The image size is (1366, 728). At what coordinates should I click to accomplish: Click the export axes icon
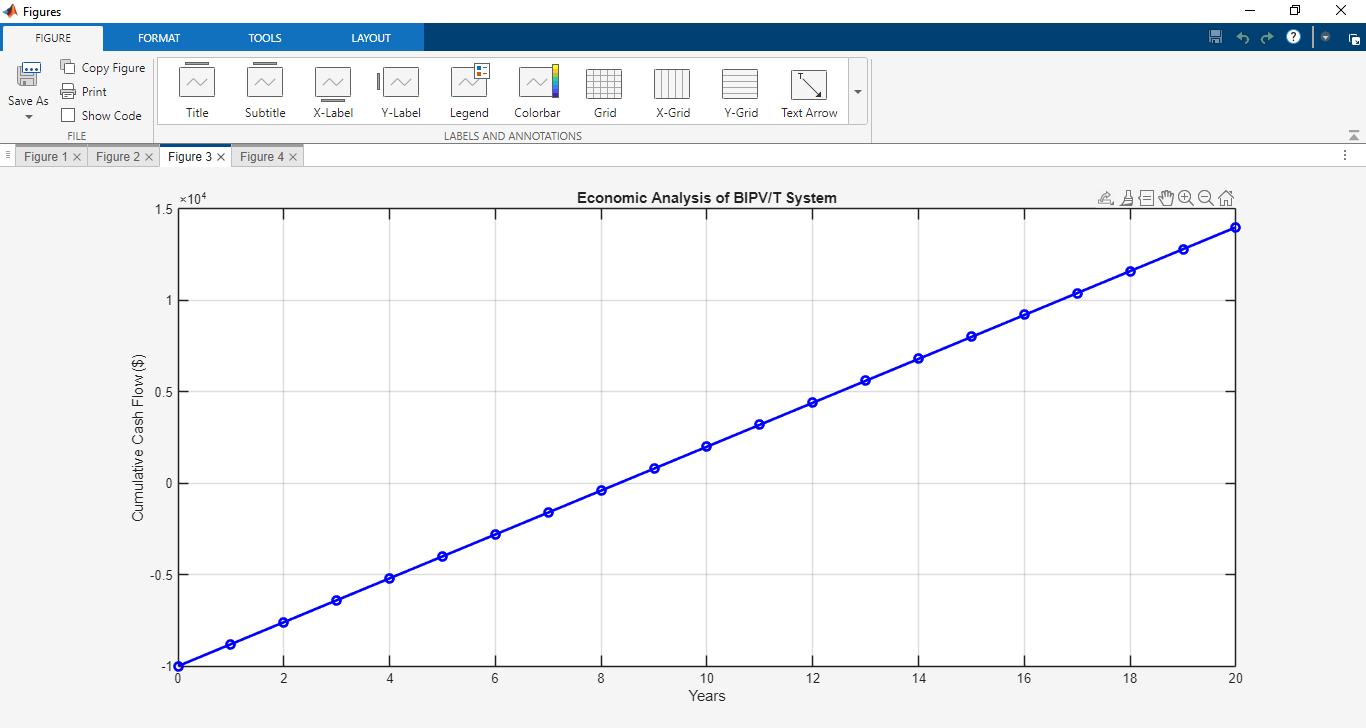1106,198
